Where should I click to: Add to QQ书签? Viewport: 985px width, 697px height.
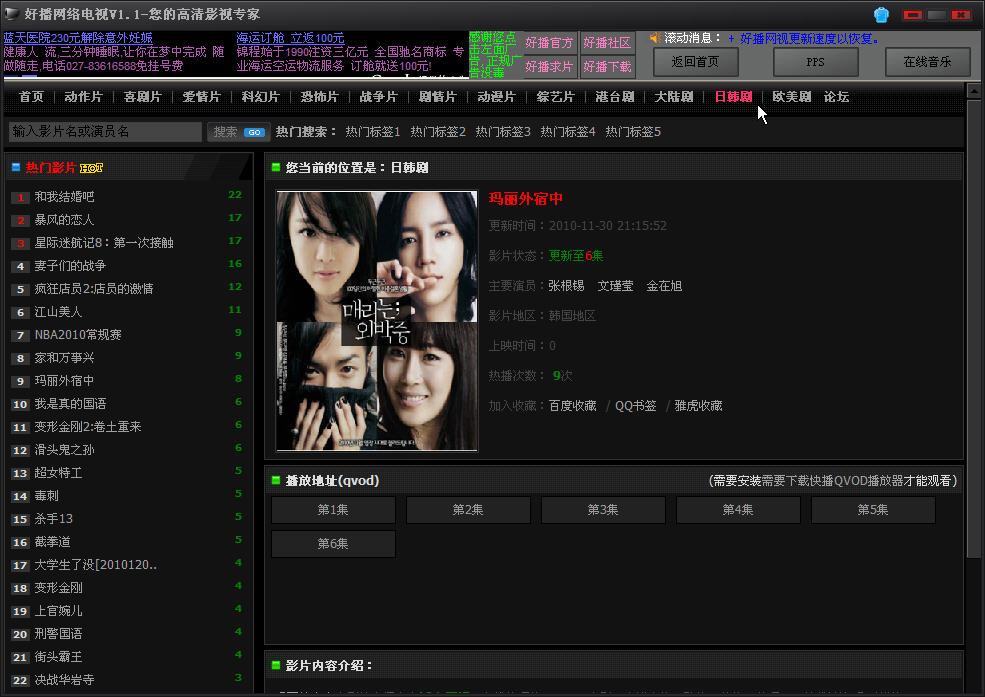pos(636,406)
